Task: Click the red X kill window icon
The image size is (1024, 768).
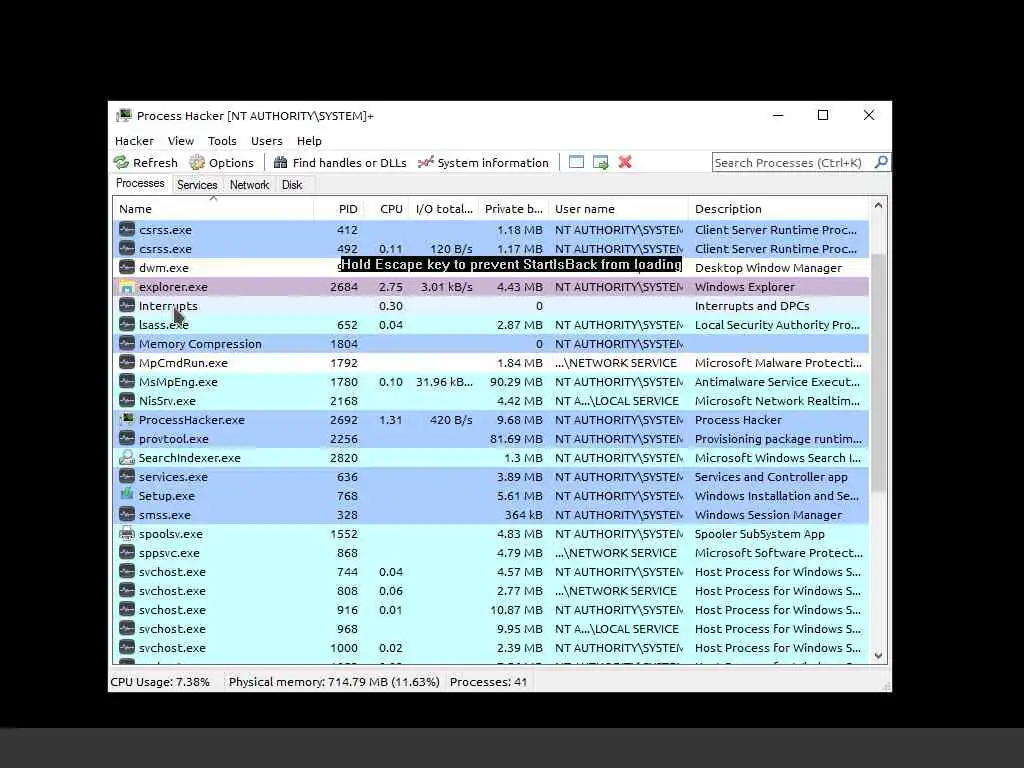Action: tap(625, 162)
